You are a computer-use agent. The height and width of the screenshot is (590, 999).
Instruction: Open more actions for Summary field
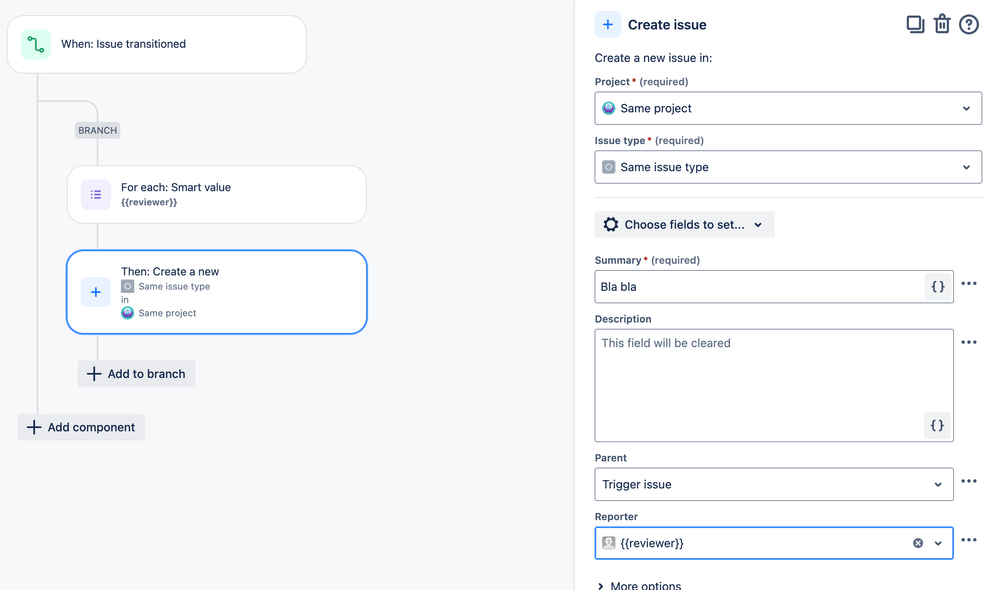[x=969, y=284]
